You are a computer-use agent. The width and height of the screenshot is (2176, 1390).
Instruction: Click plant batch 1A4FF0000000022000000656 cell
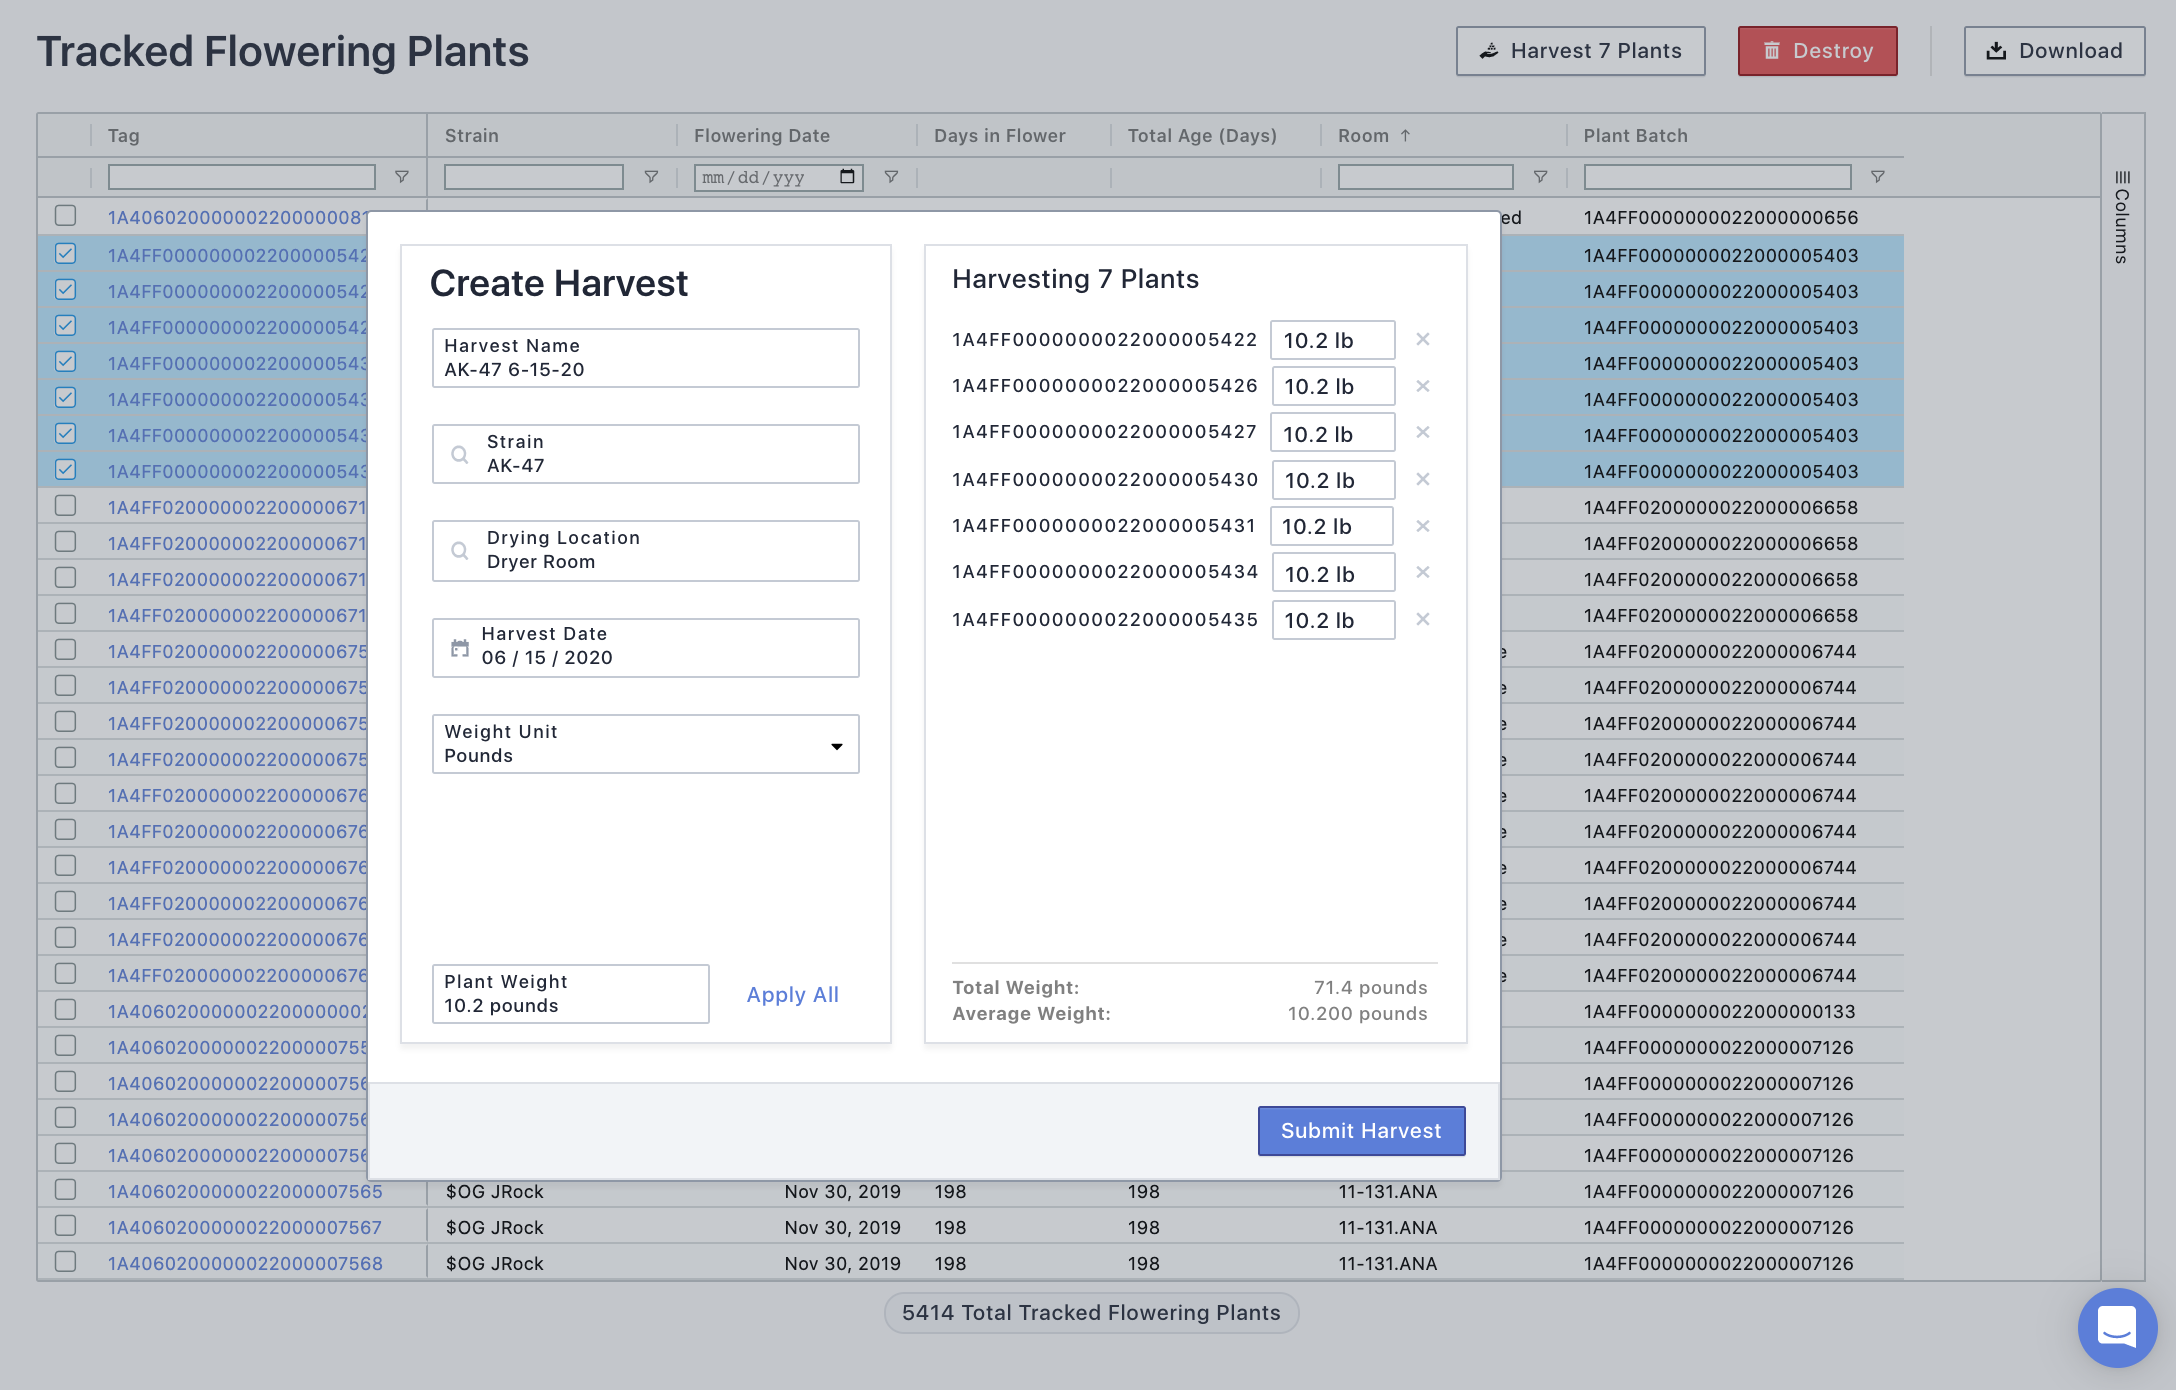tap(1721, 217)
